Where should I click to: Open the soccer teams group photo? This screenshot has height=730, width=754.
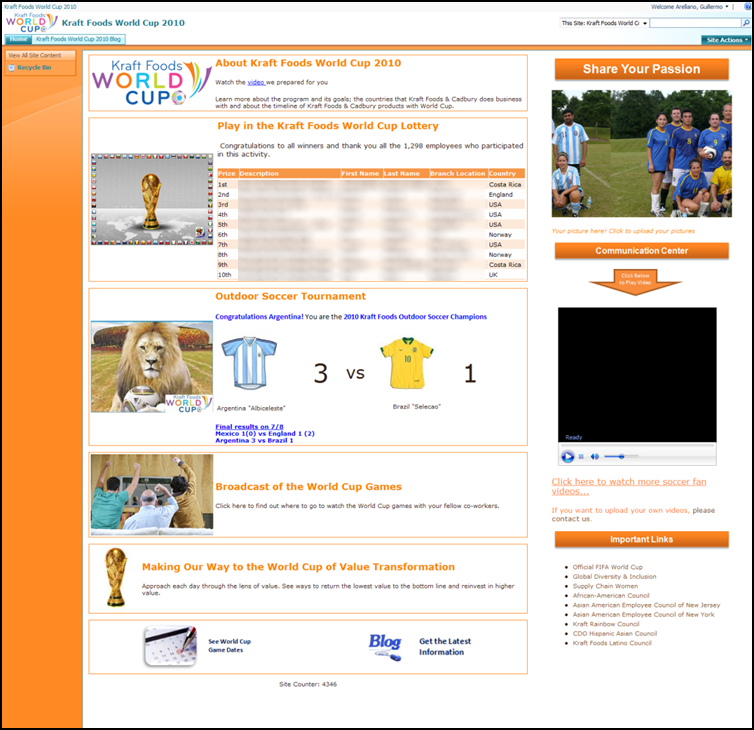(x=641, y=153)
